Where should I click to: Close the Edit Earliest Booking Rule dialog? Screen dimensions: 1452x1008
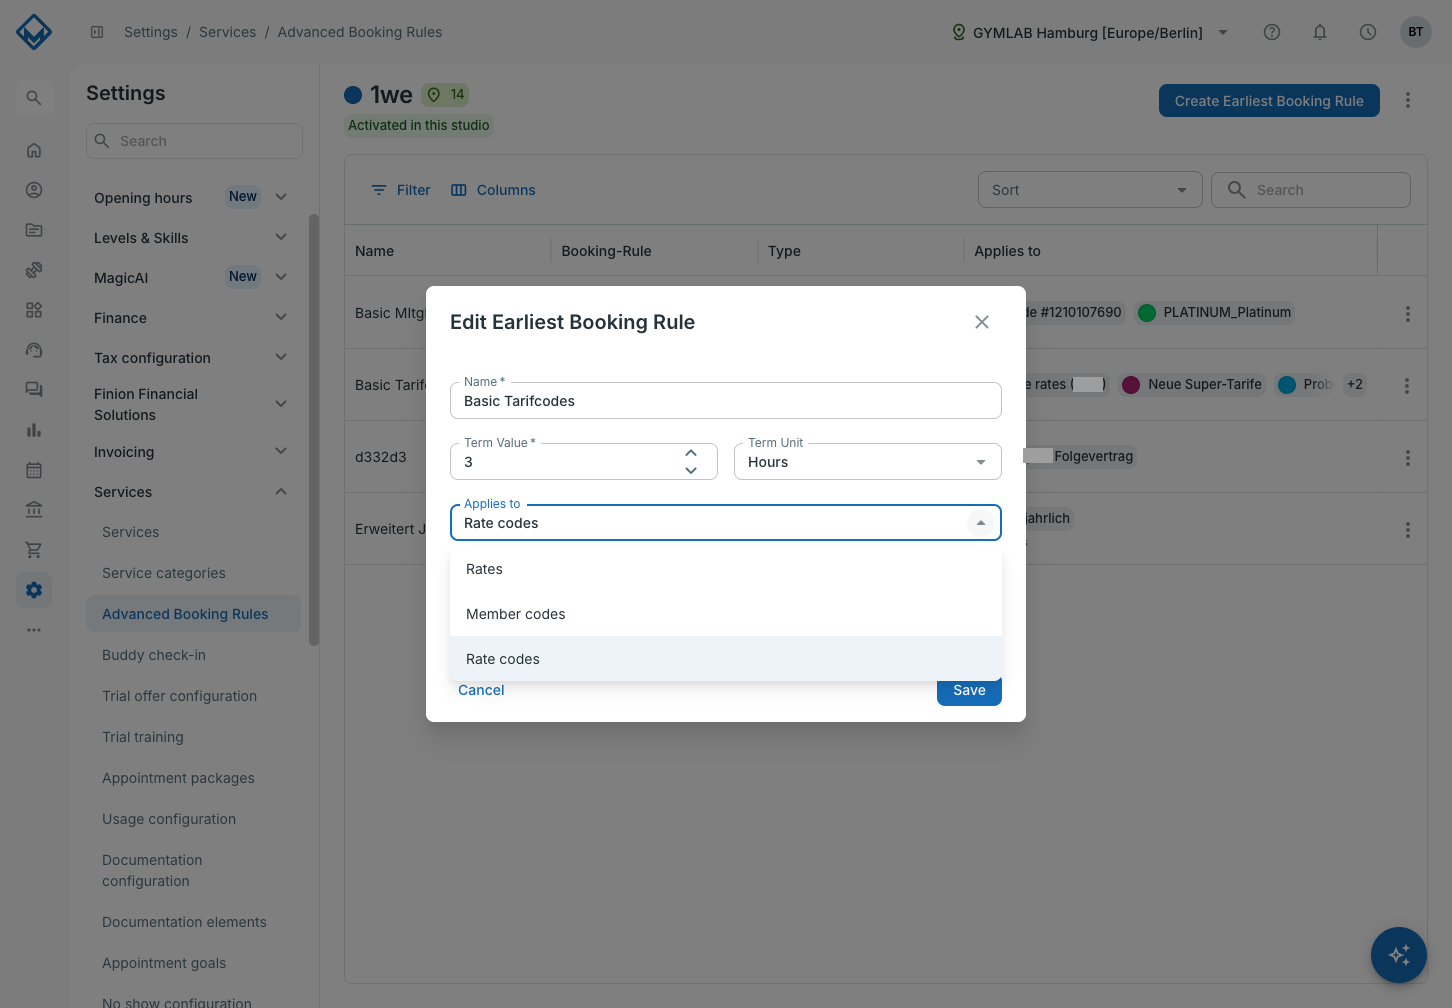(x=982, y=322)
